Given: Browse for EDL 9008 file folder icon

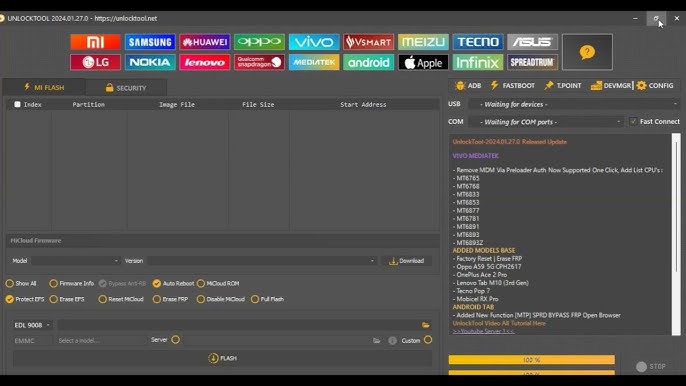Looking at the screenshot, I should click(x=425, y=325).
